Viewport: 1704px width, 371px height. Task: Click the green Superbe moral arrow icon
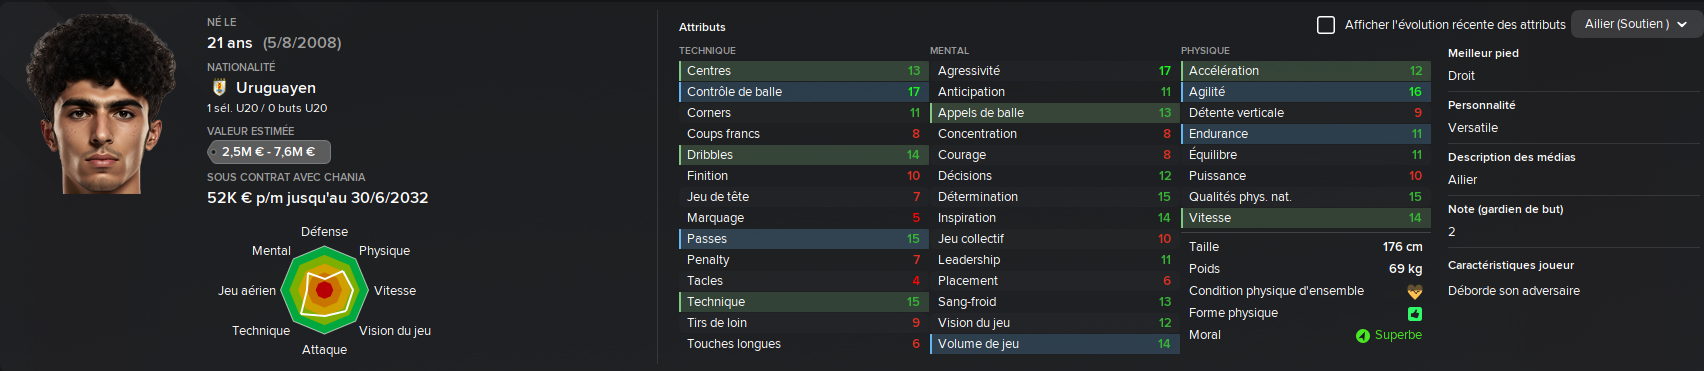[1362, 336]
